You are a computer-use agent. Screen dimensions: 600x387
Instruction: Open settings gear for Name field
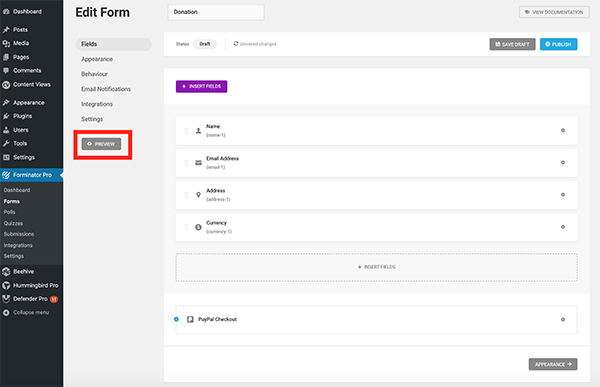click(x=563, y=131)
